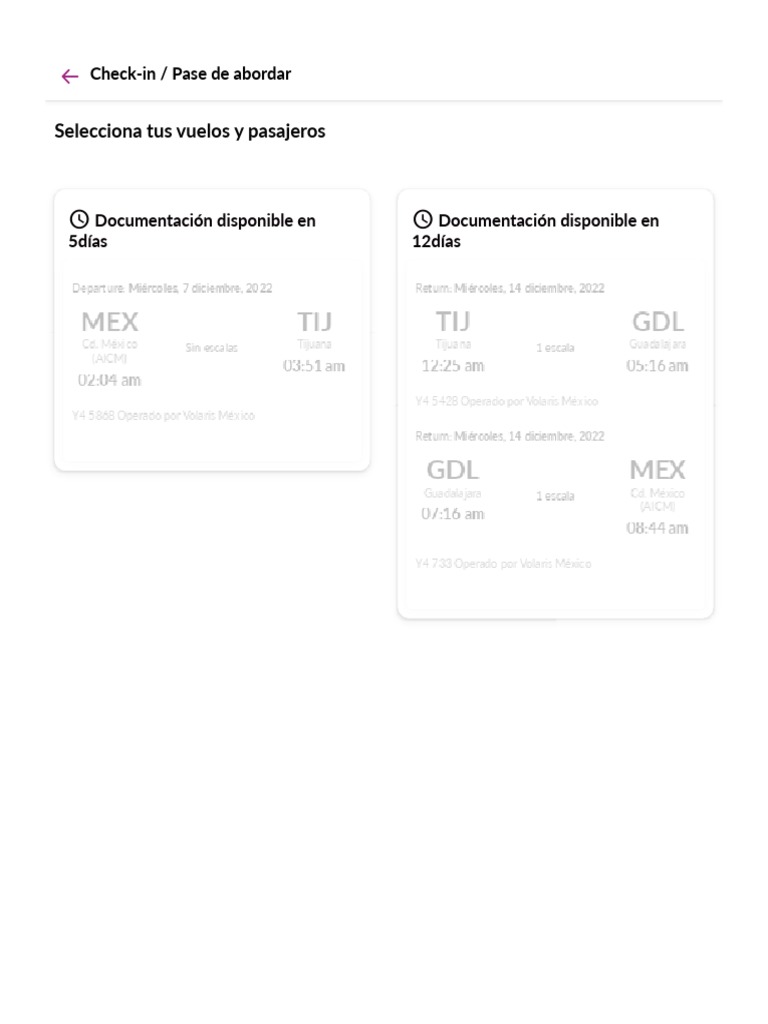Click the Departure Miércoles, 7 diciembre date

point(172,288)
